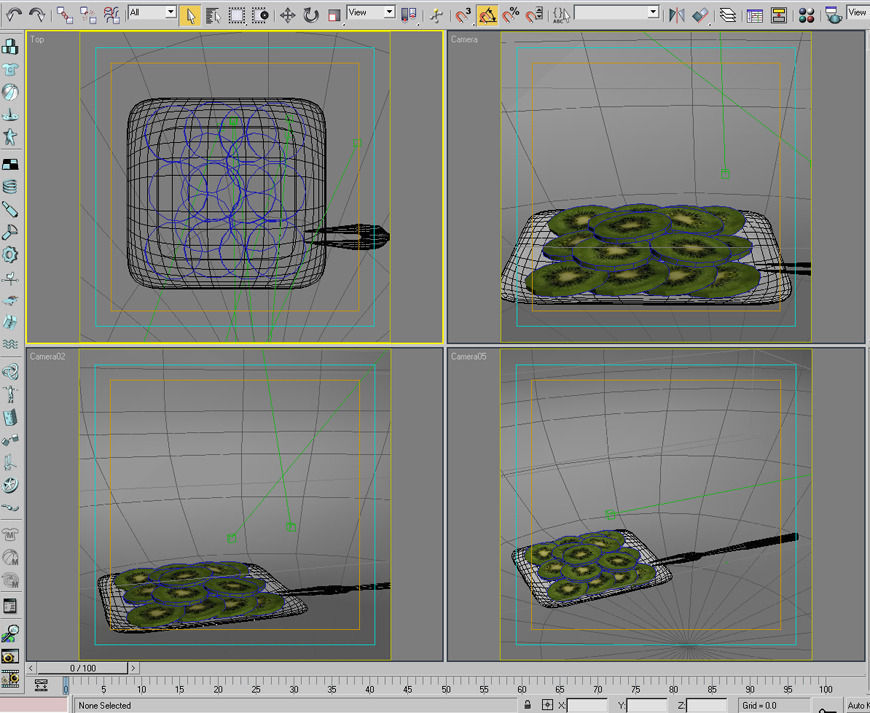Click the reactor Wind weathervane icon
Screen dimensions: 870x713
click(10, 277)
